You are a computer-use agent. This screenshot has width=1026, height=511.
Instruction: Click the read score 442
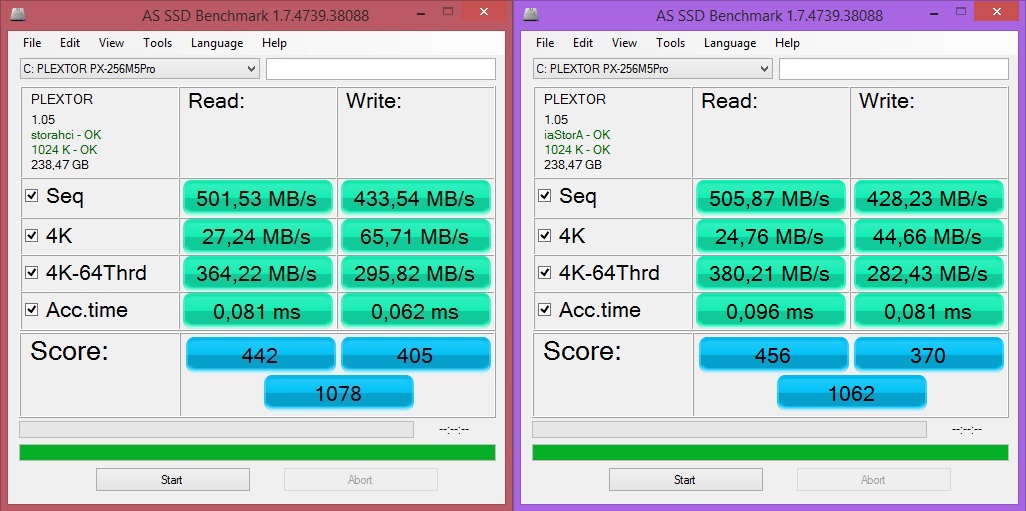click(260, 355)
